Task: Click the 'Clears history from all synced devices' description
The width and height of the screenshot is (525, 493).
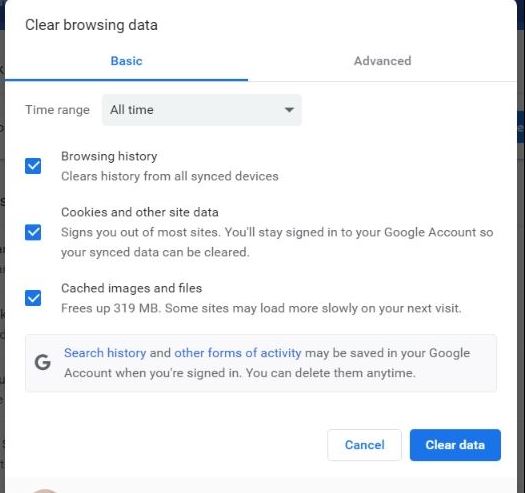Action: (x=170, y=176)
